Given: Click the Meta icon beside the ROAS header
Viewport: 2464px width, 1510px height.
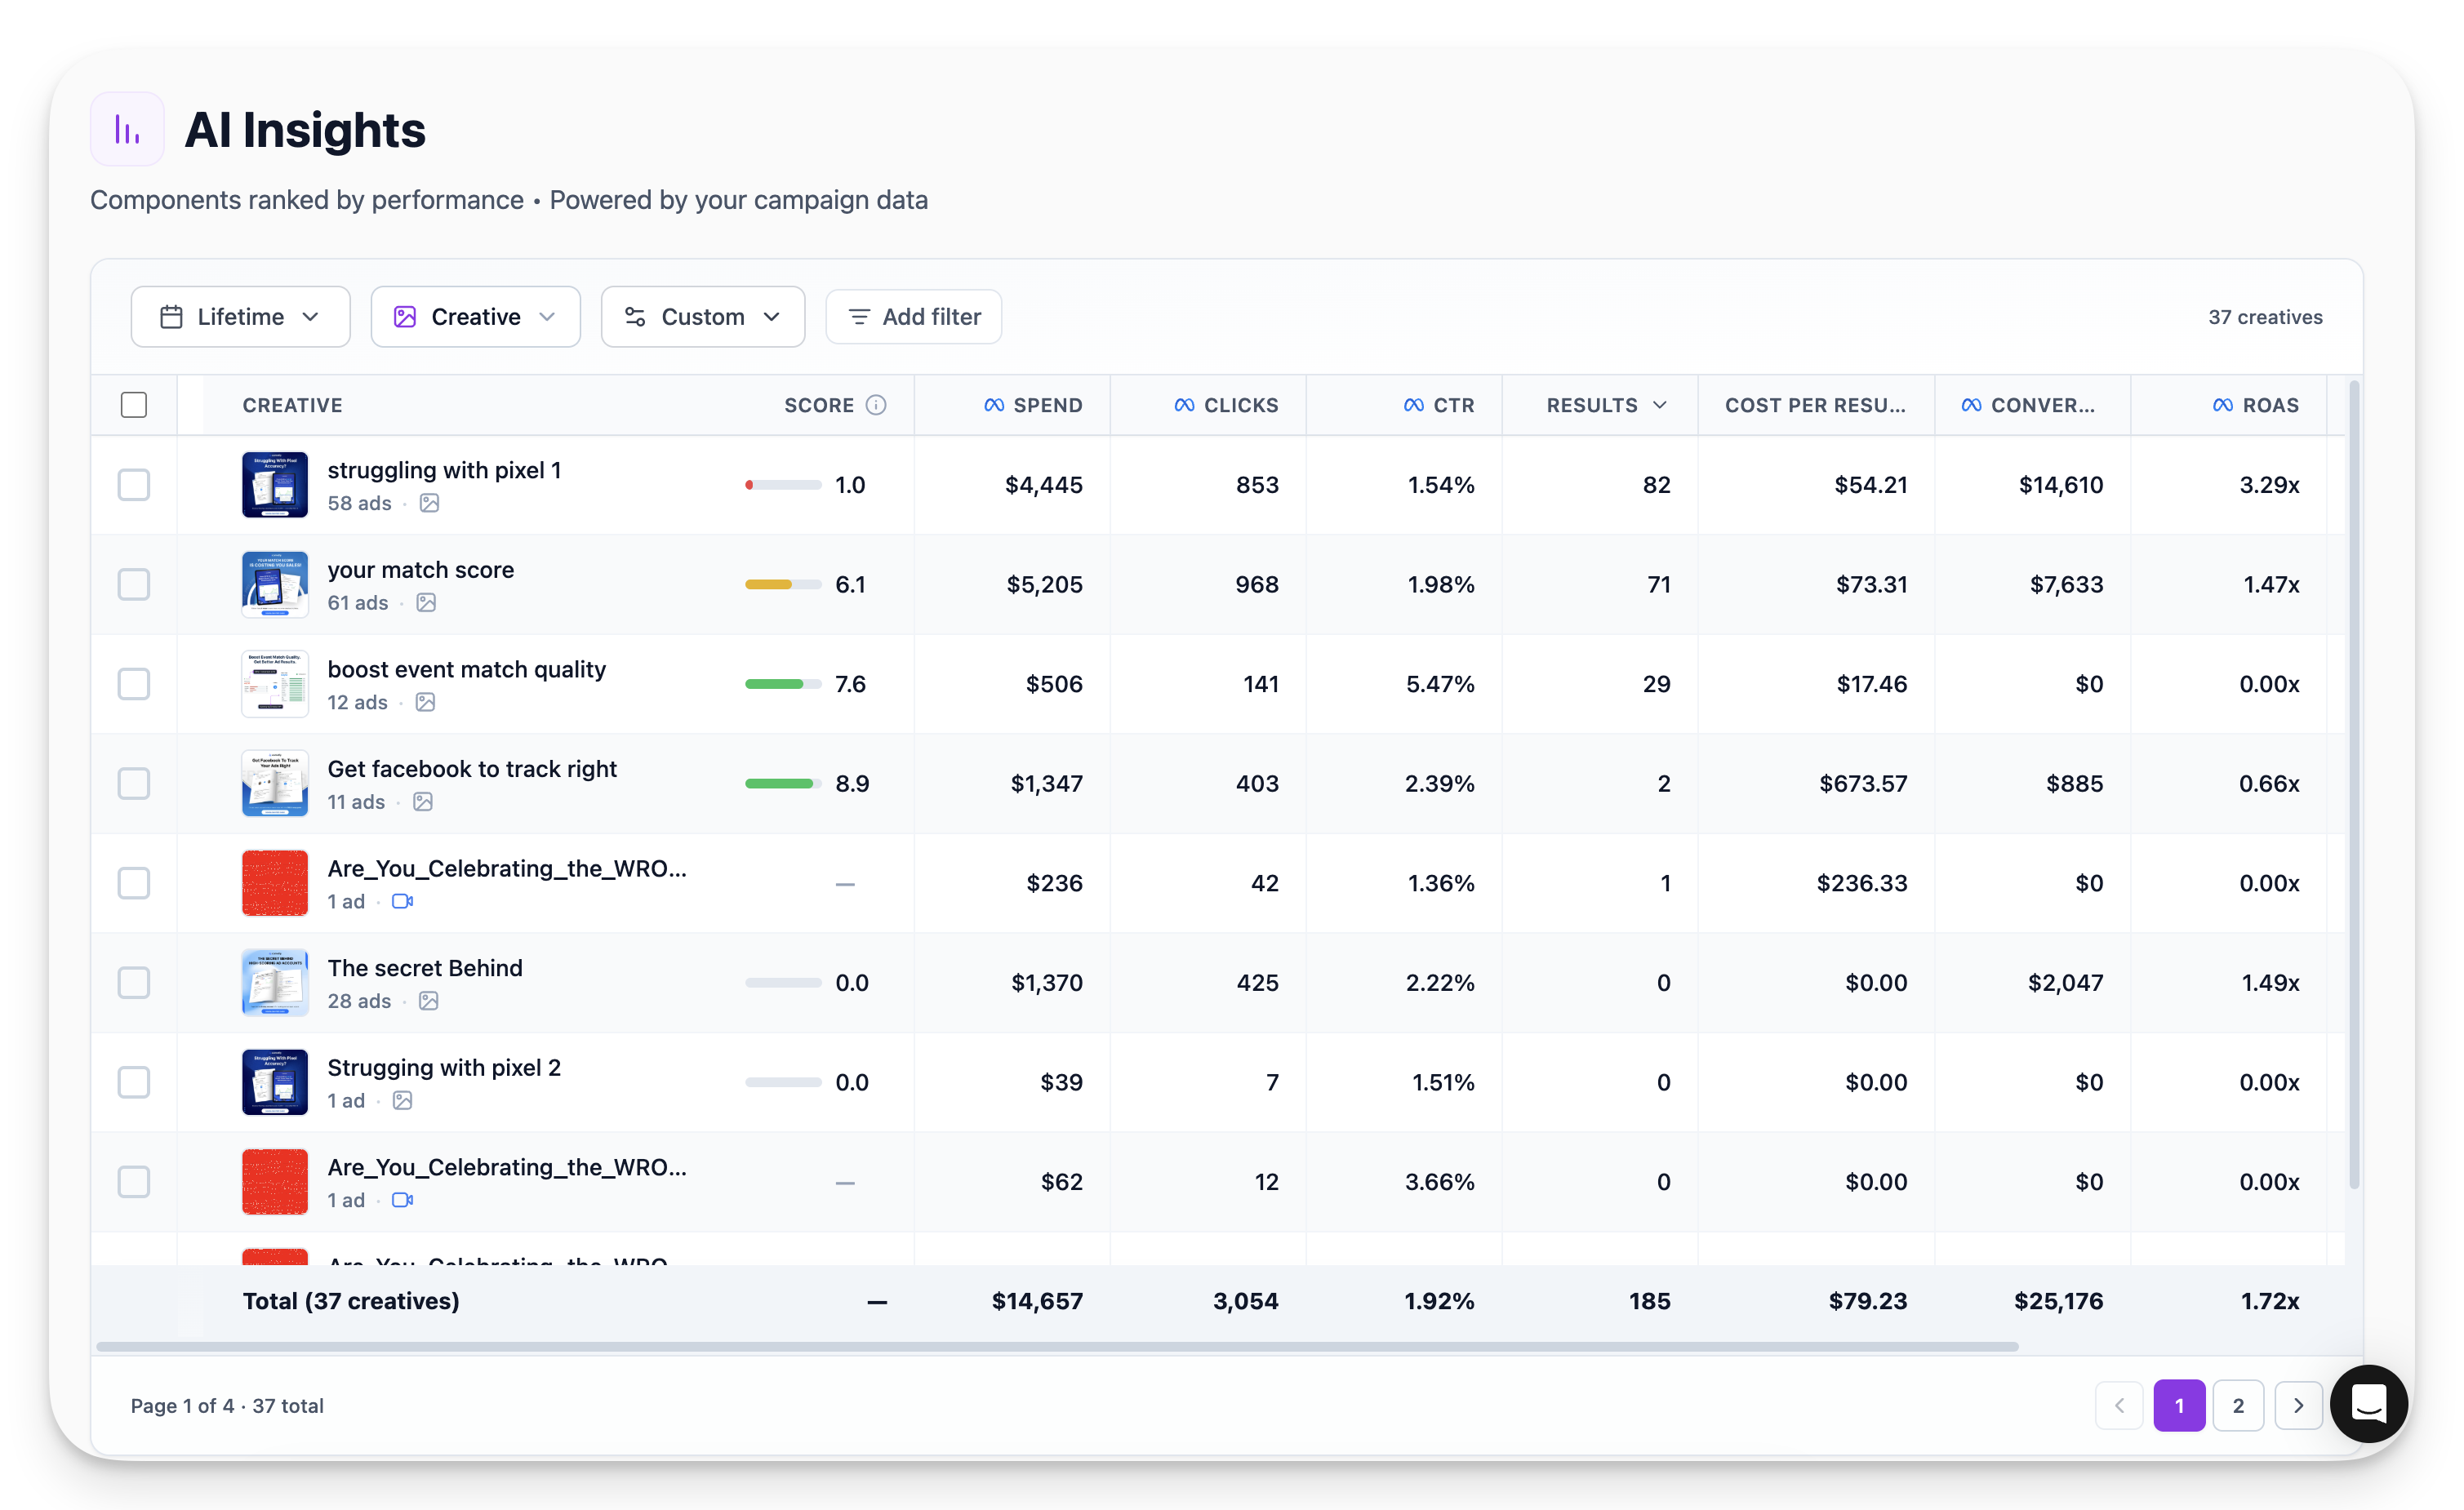Looking at the screenshot, I should point(2222,405).
